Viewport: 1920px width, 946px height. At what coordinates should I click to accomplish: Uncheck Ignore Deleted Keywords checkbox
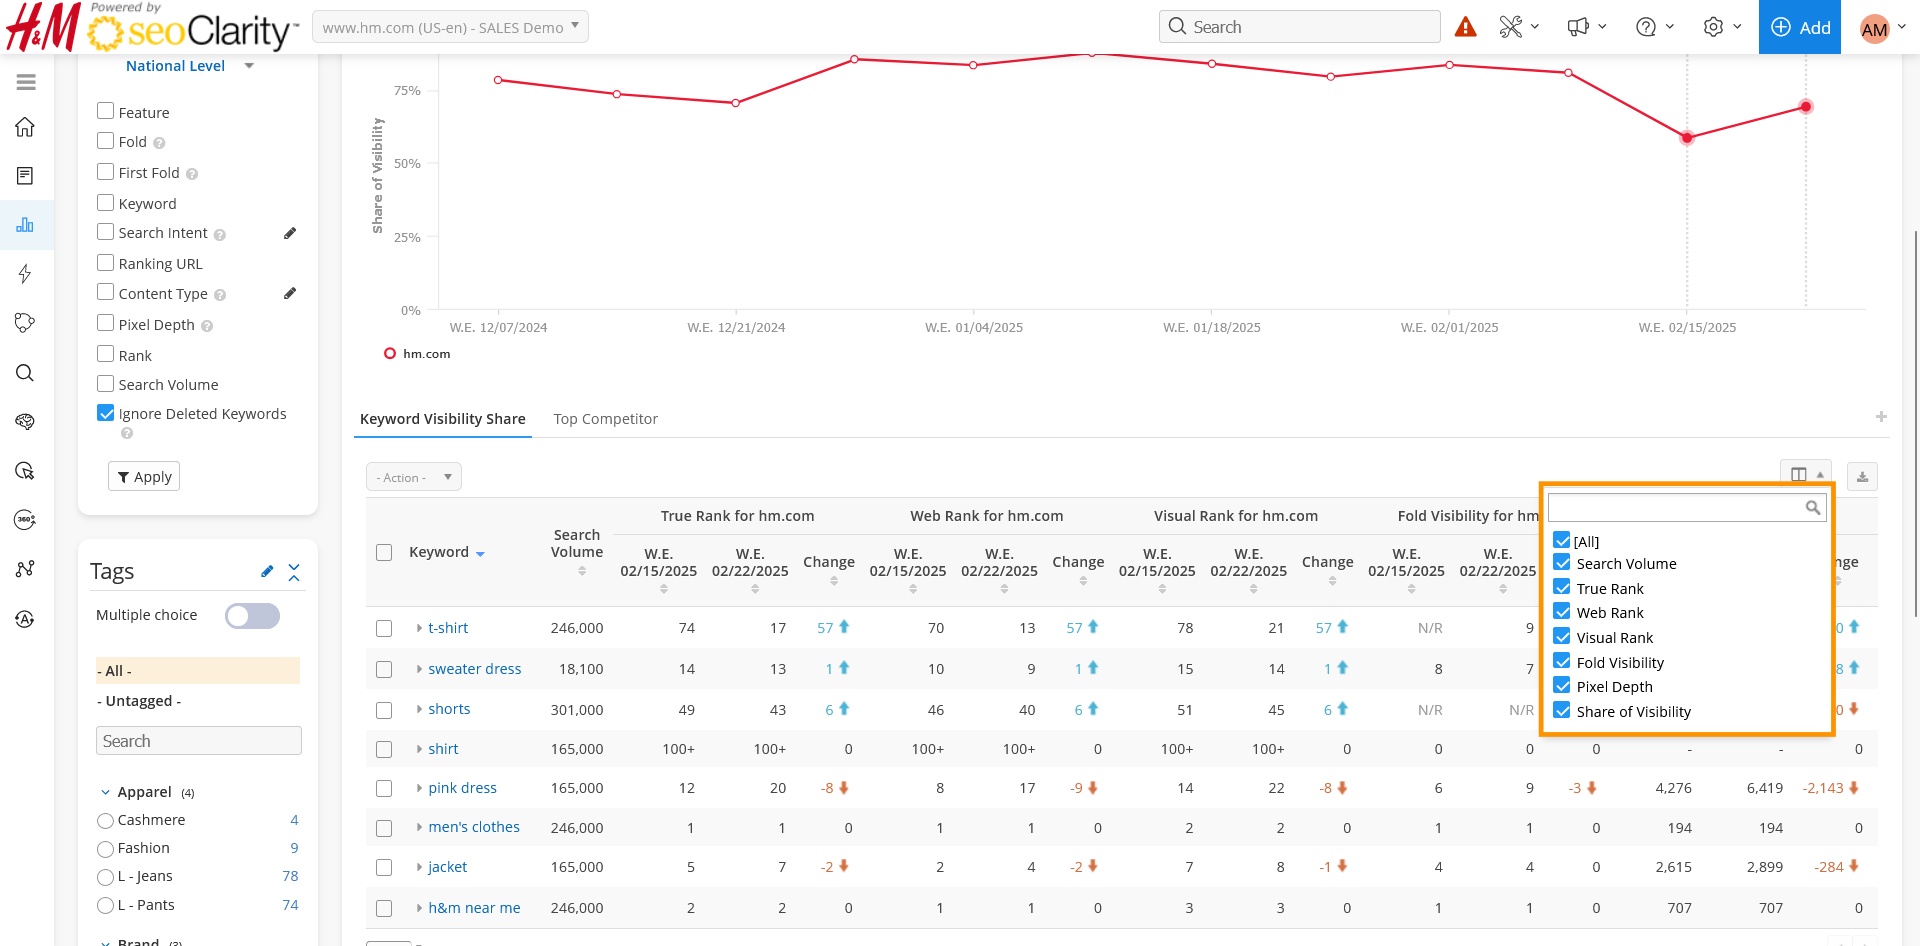pos(106,413)
